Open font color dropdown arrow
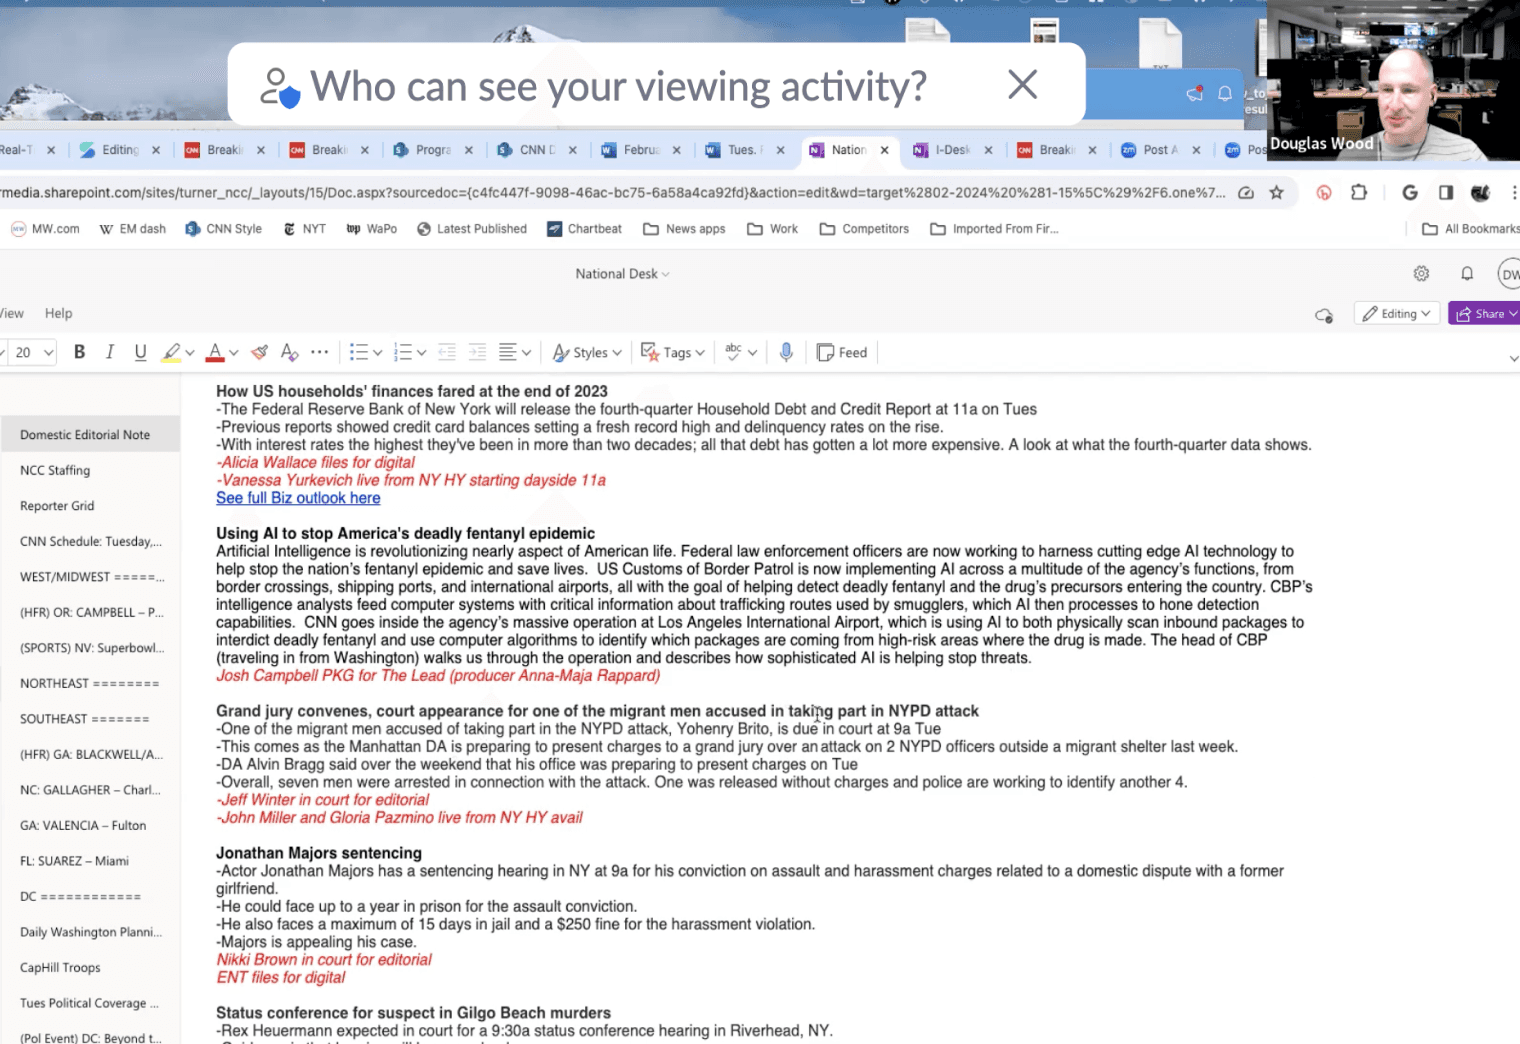Image resolution: width=1520 pixels, height=1044 pixels. click(234, 353)
